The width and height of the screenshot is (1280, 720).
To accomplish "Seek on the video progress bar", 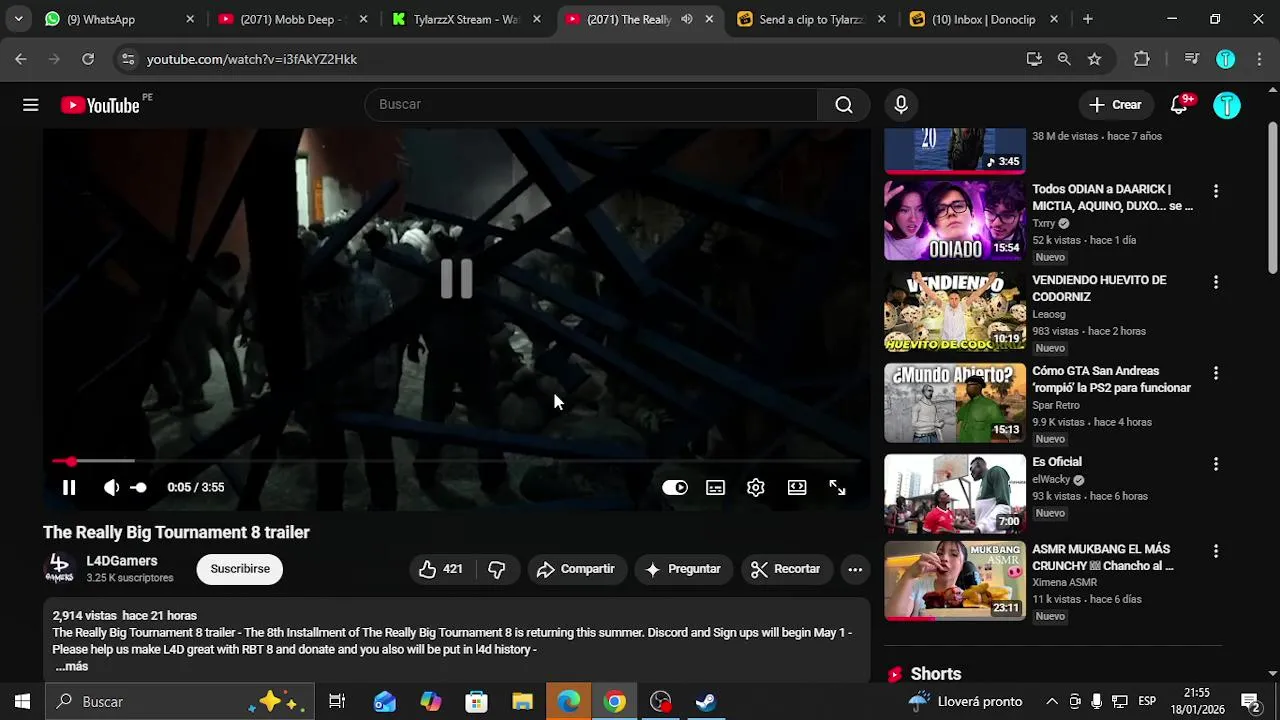I will [456, 461].
